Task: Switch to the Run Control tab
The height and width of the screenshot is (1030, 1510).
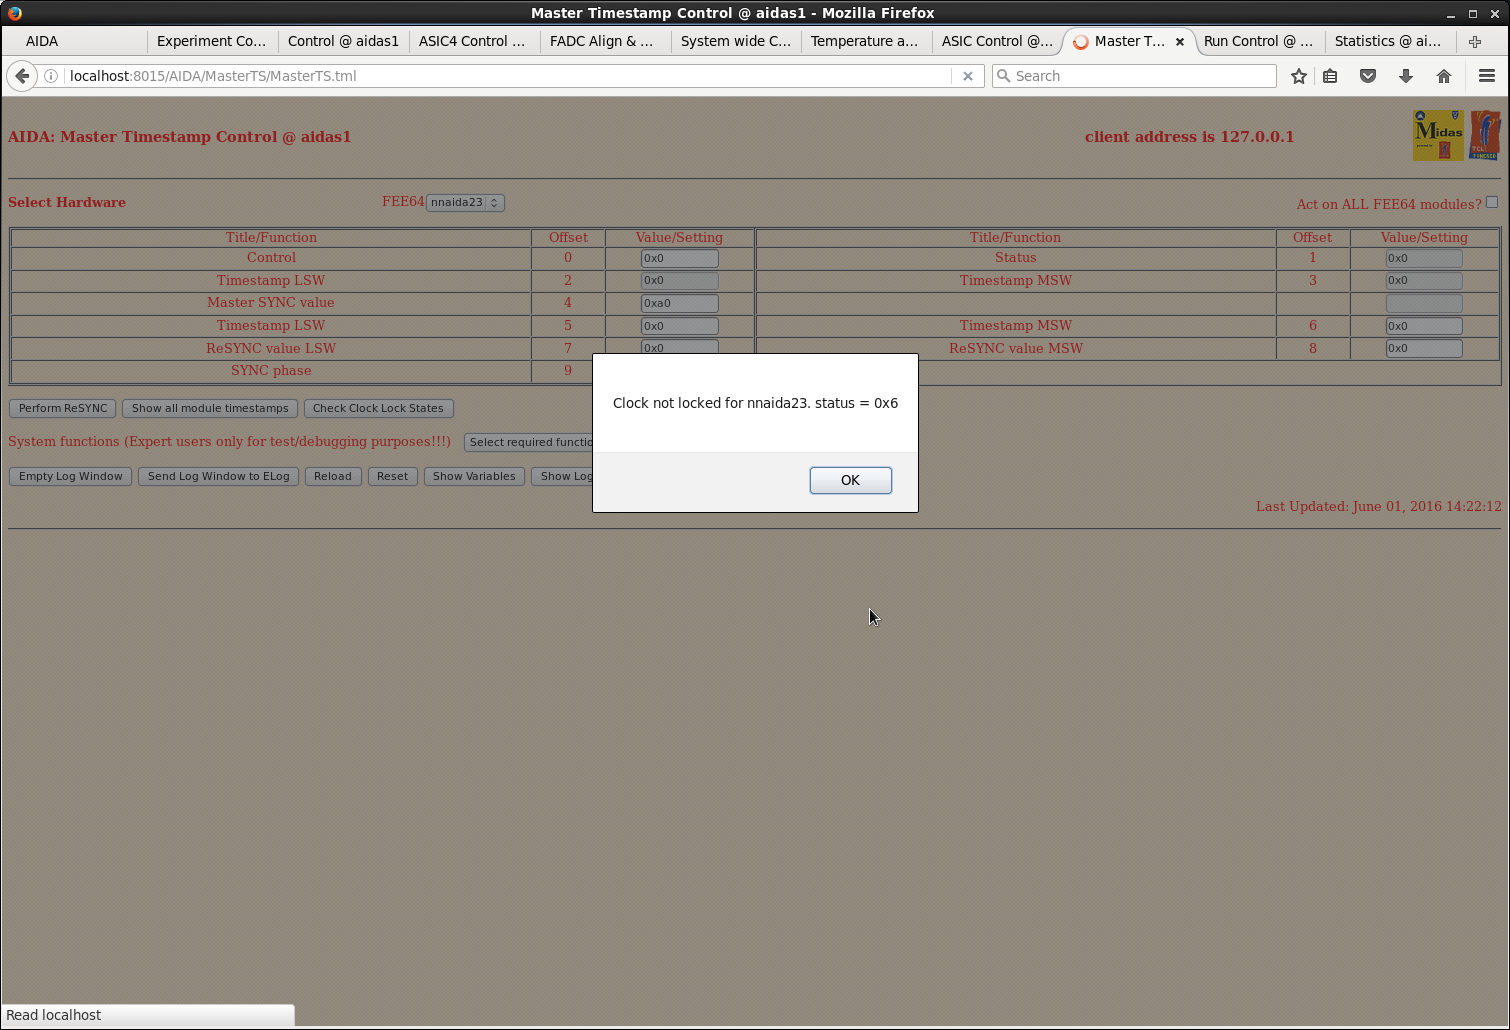Action: click(1260, 41)
